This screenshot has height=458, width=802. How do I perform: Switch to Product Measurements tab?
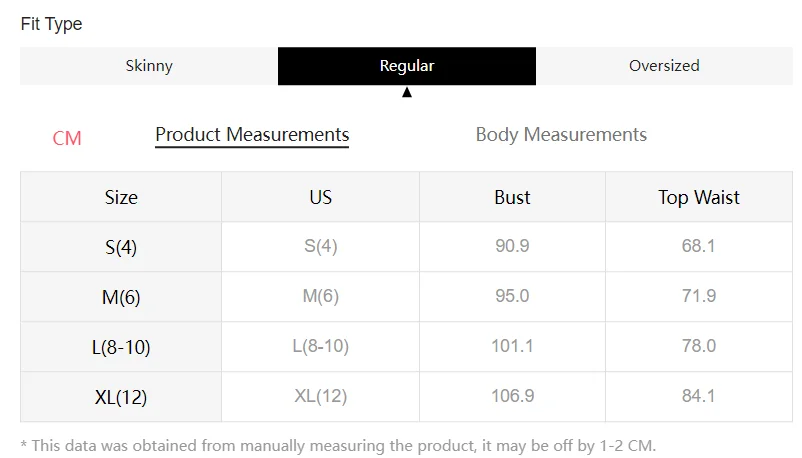coord(252,135)
